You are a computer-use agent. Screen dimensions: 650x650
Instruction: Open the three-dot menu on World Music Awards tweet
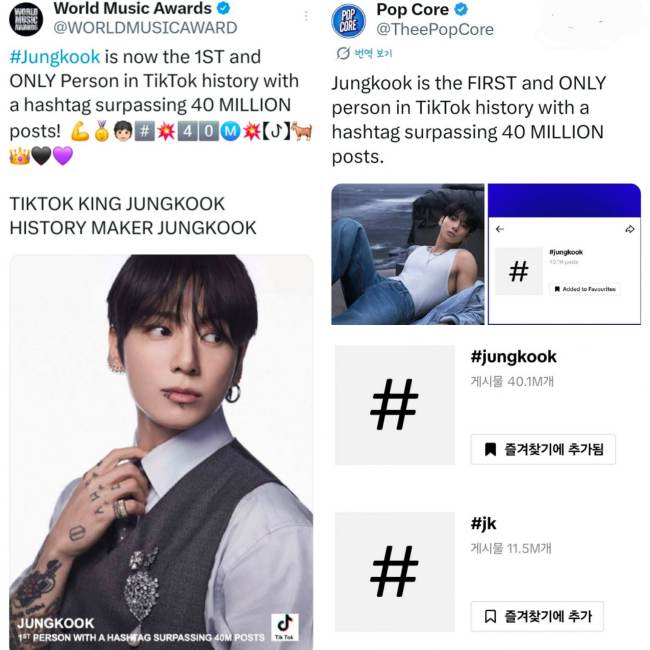[306, 16]
